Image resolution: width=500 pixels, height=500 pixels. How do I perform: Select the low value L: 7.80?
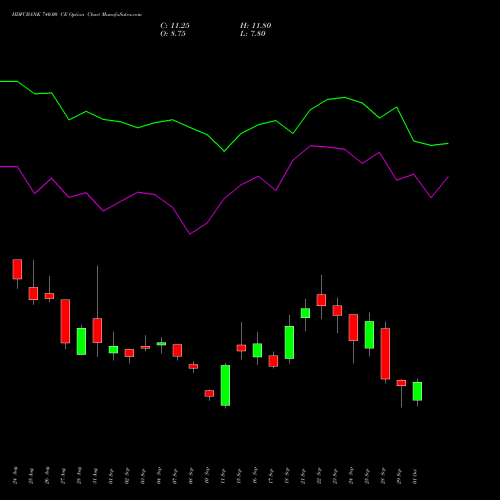click(253, 34)
